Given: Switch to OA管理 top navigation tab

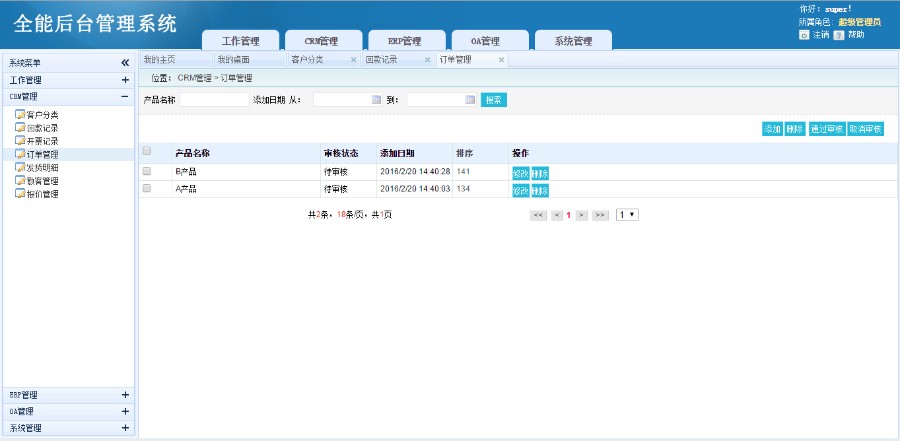Looking at the screenshot, I should (x=490, y=41).
